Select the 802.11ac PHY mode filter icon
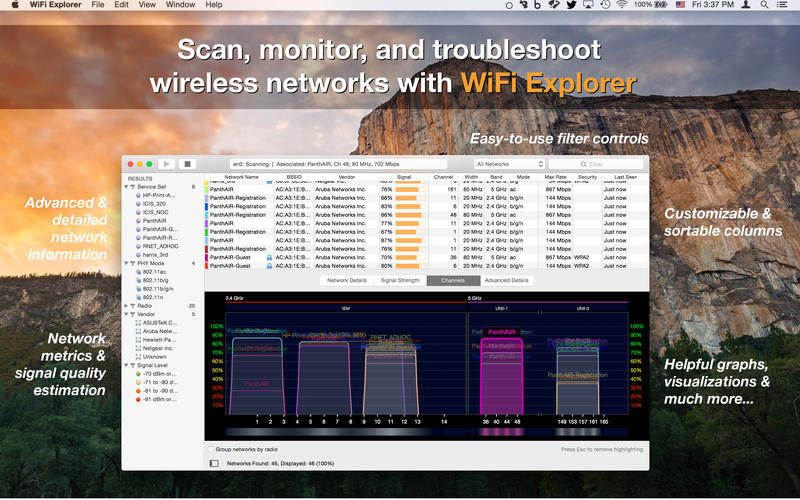This screenshot has height=500, width=800. point(138,272)
